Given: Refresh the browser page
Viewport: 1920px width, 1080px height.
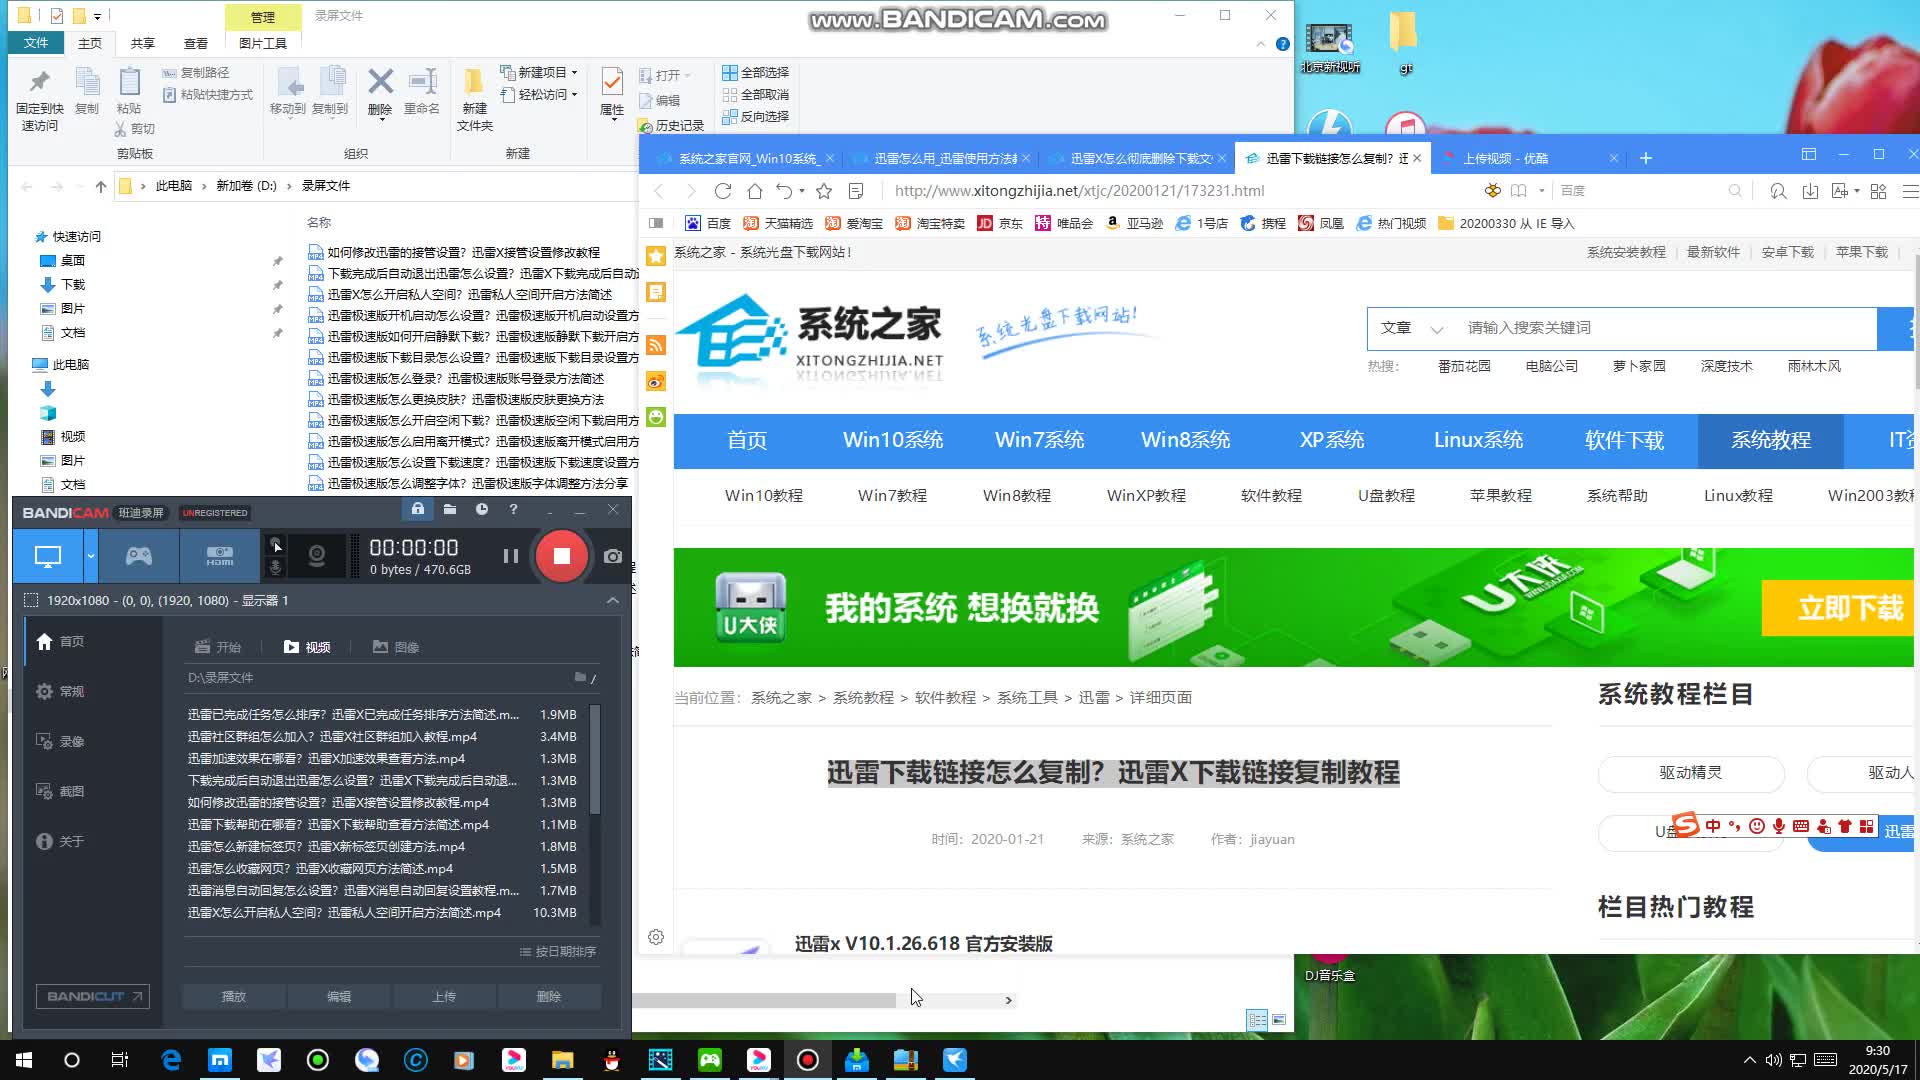Looking at the screenshot, I should [x=723, y=190].
